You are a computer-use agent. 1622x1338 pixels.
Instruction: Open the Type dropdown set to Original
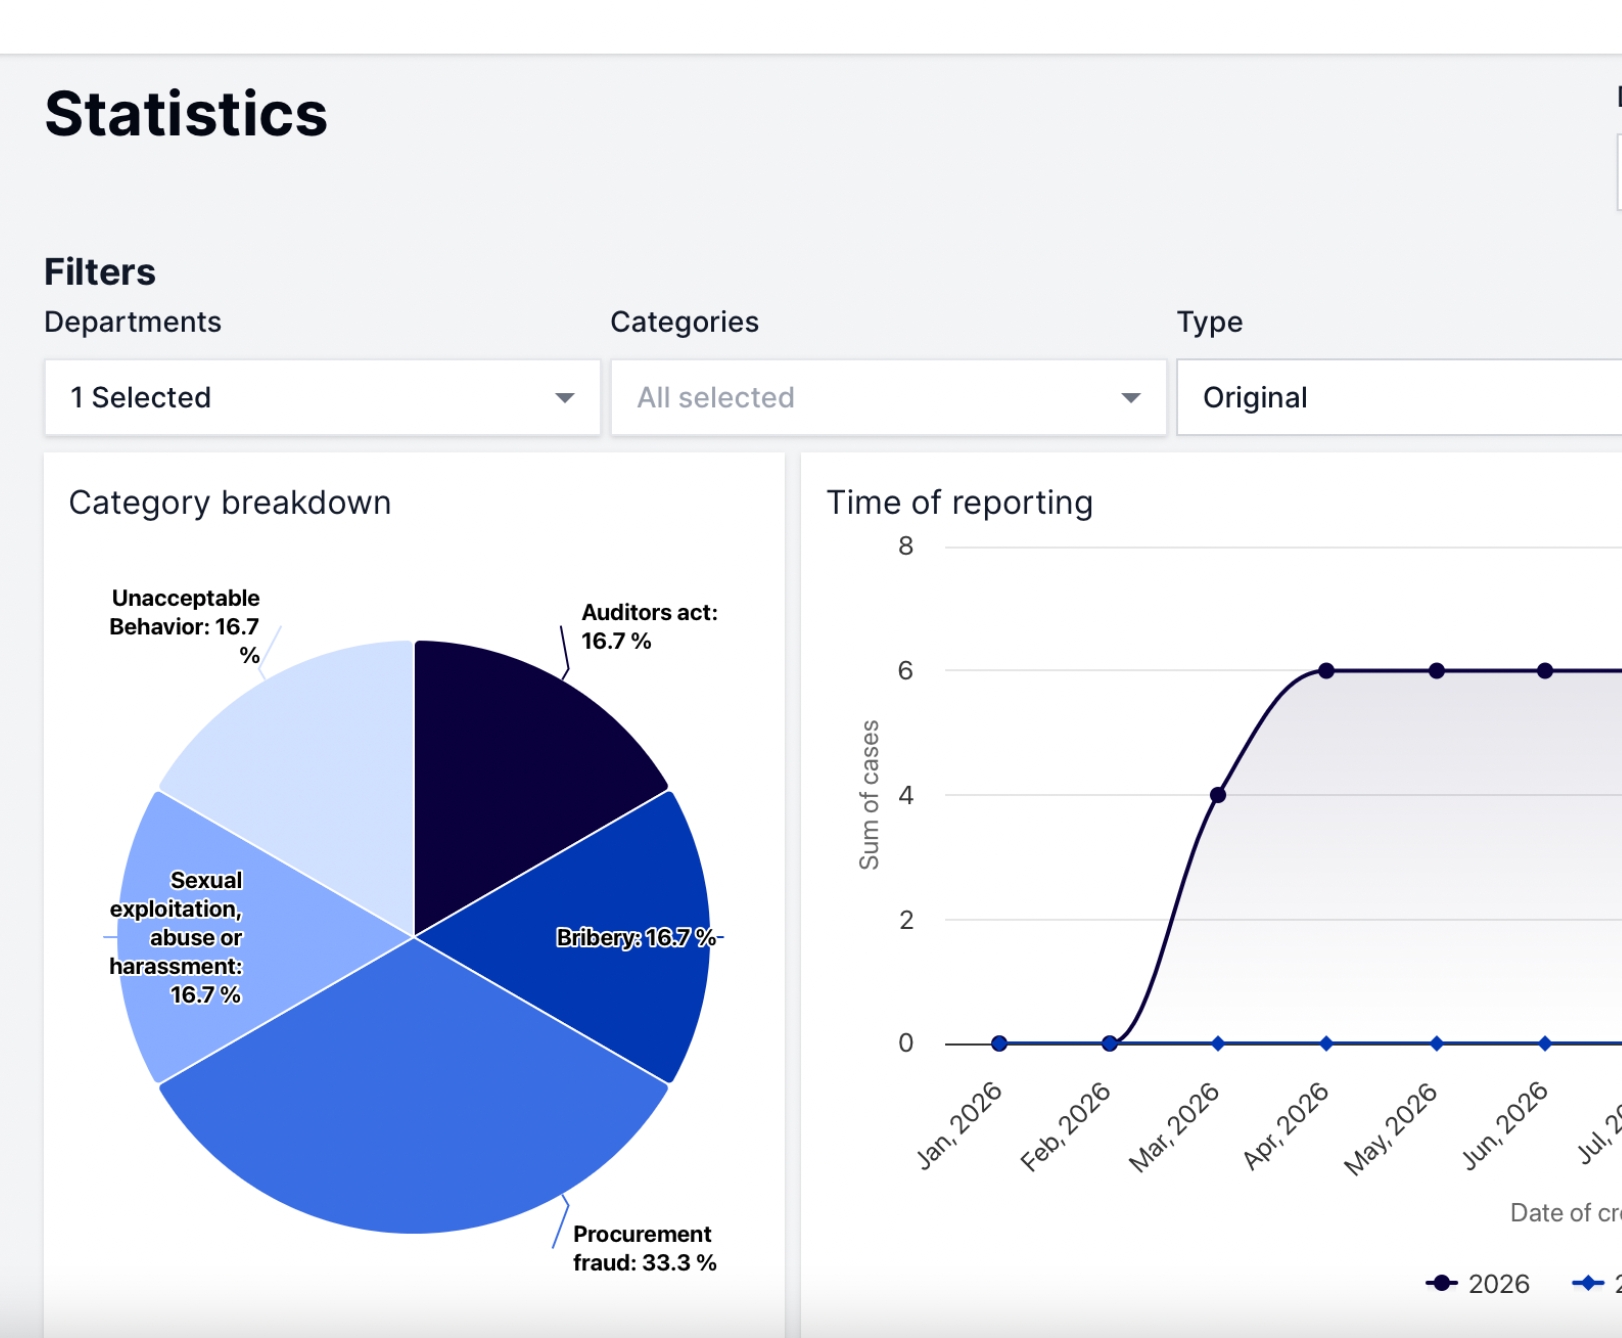[x=1398, y=398]
